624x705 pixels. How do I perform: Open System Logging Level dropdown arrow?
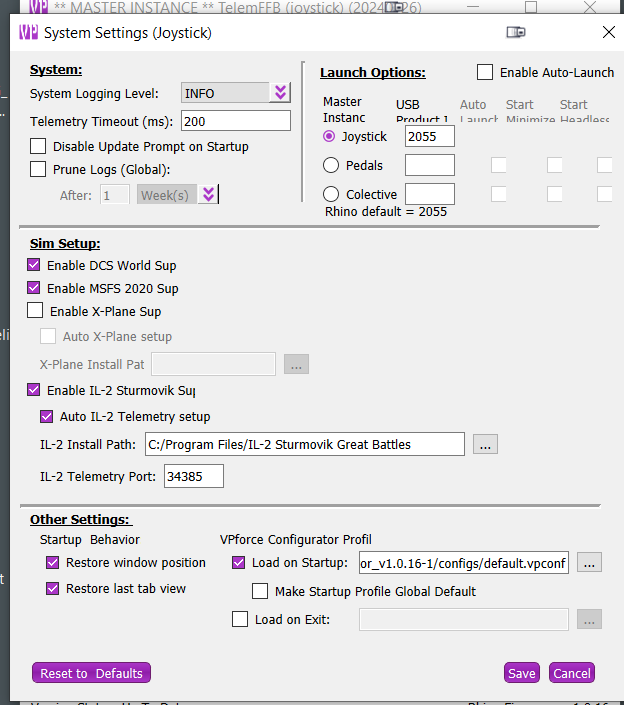click(x=280, y=93)
